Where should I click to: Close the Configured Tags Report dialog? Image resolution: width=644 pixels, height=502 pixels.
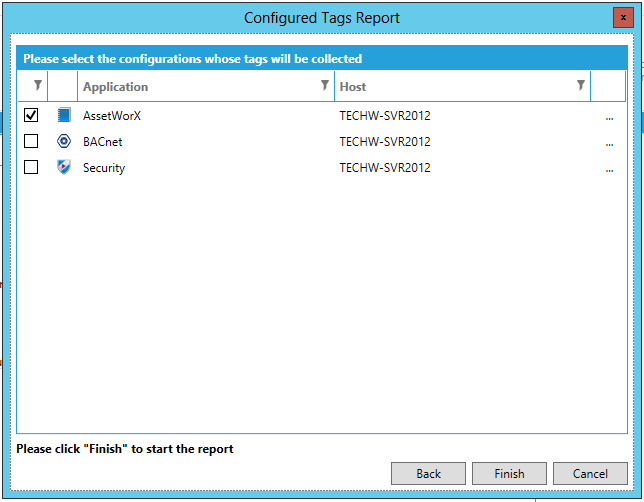pyautogui.click(x=624, y=18)
